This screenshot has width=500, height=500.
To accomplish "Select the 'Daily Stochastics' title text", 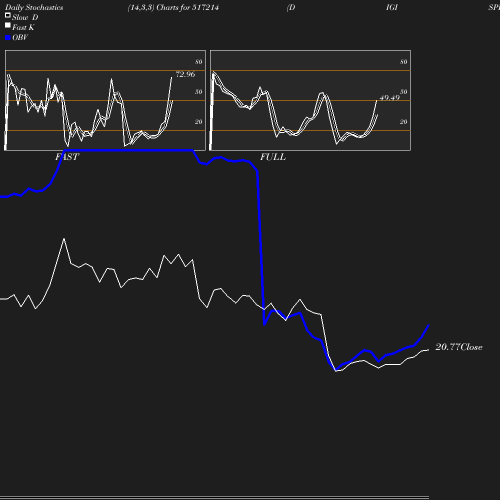I will (x=34, y=8).
